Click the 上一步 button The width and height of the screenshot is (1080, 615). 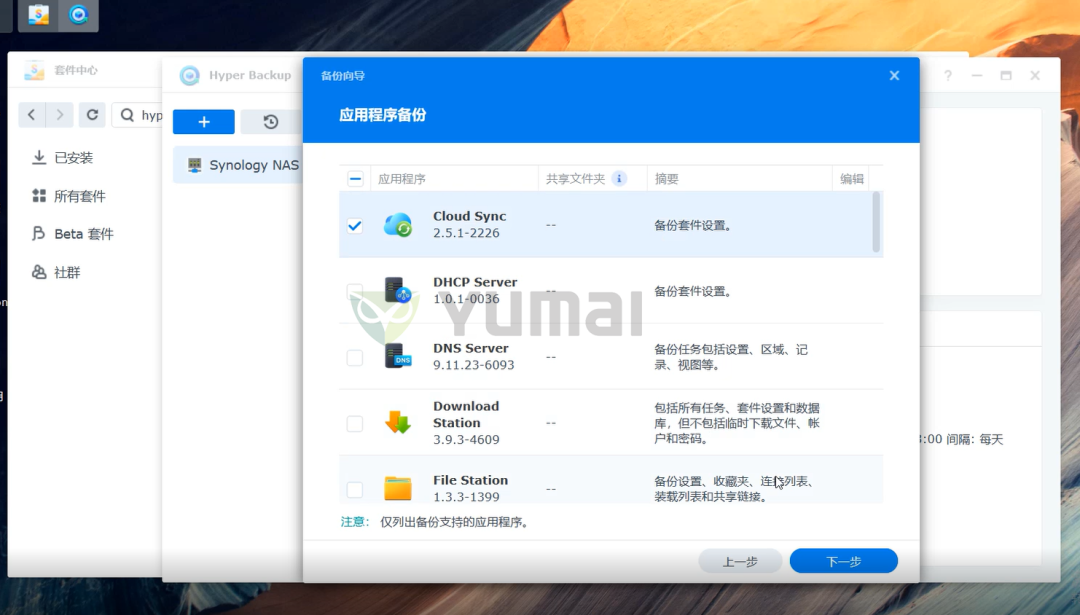point(740,560)
